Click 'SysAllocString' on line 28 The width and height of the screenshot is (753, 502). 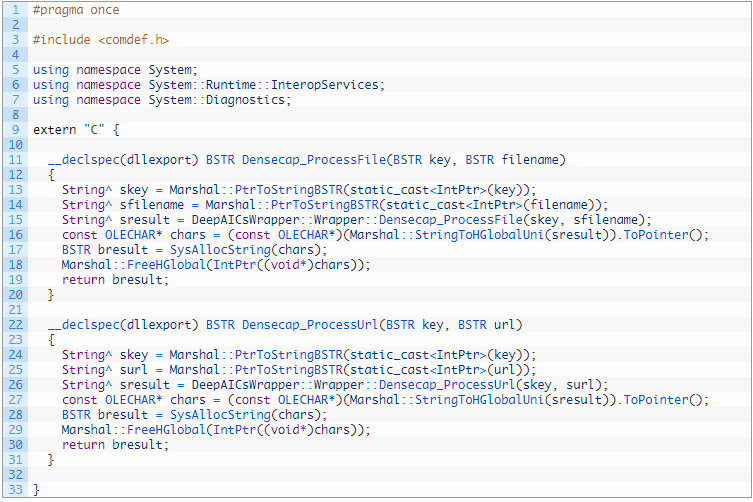(x=220, y=415)
